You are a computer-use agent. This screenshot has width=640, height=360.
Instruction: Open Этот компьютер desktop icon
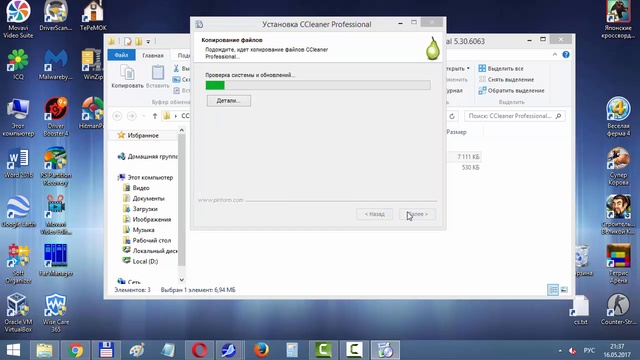click(18, 117)
